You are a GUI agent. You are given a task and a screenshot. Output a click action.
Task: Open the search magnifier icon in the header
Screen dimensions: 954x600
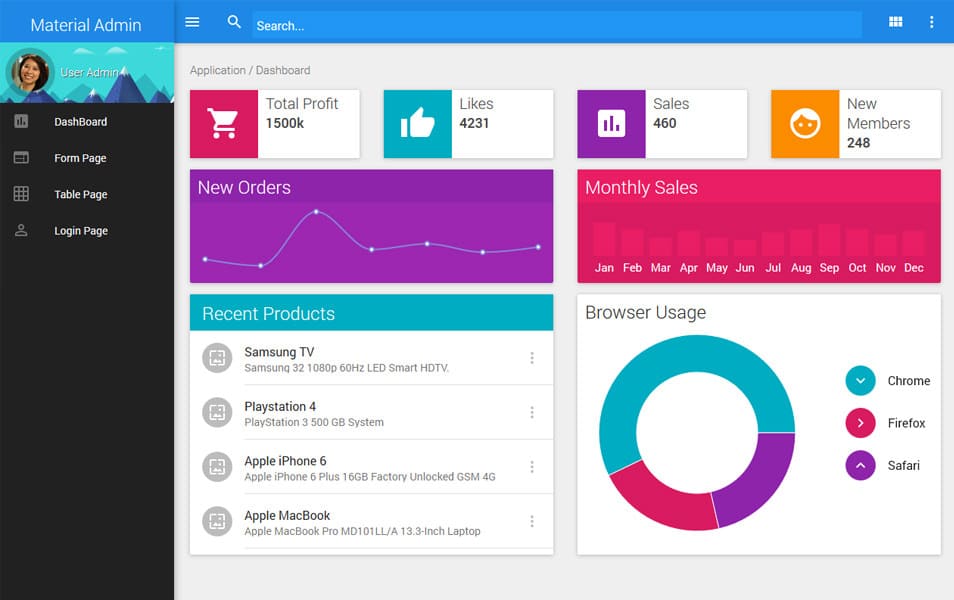[234, 20]
